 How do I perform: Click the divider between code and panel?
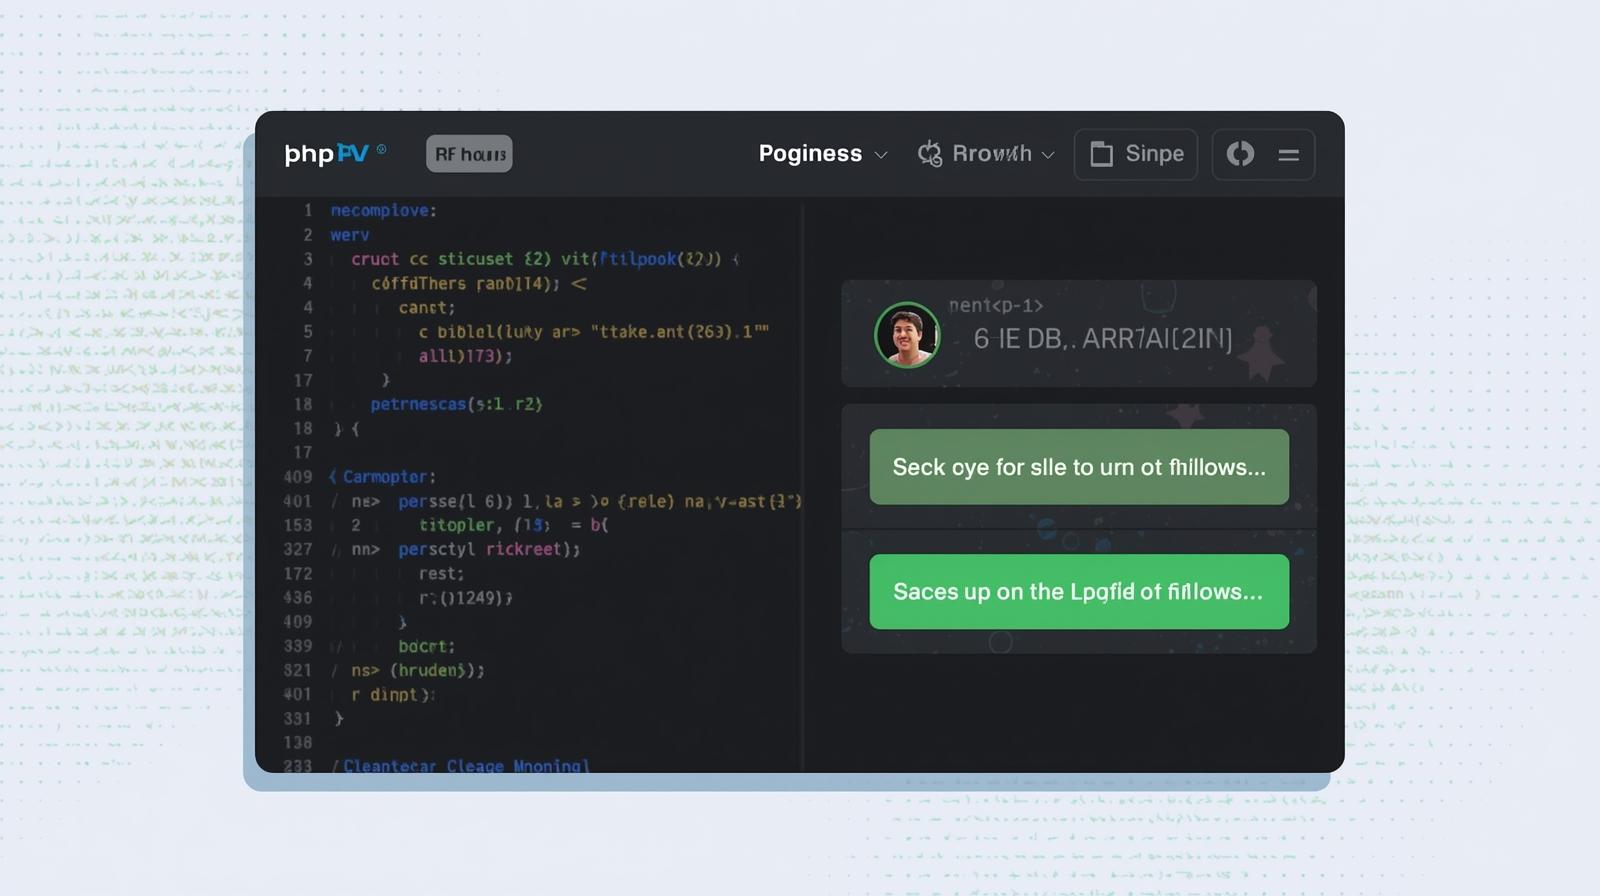(802, 480)
